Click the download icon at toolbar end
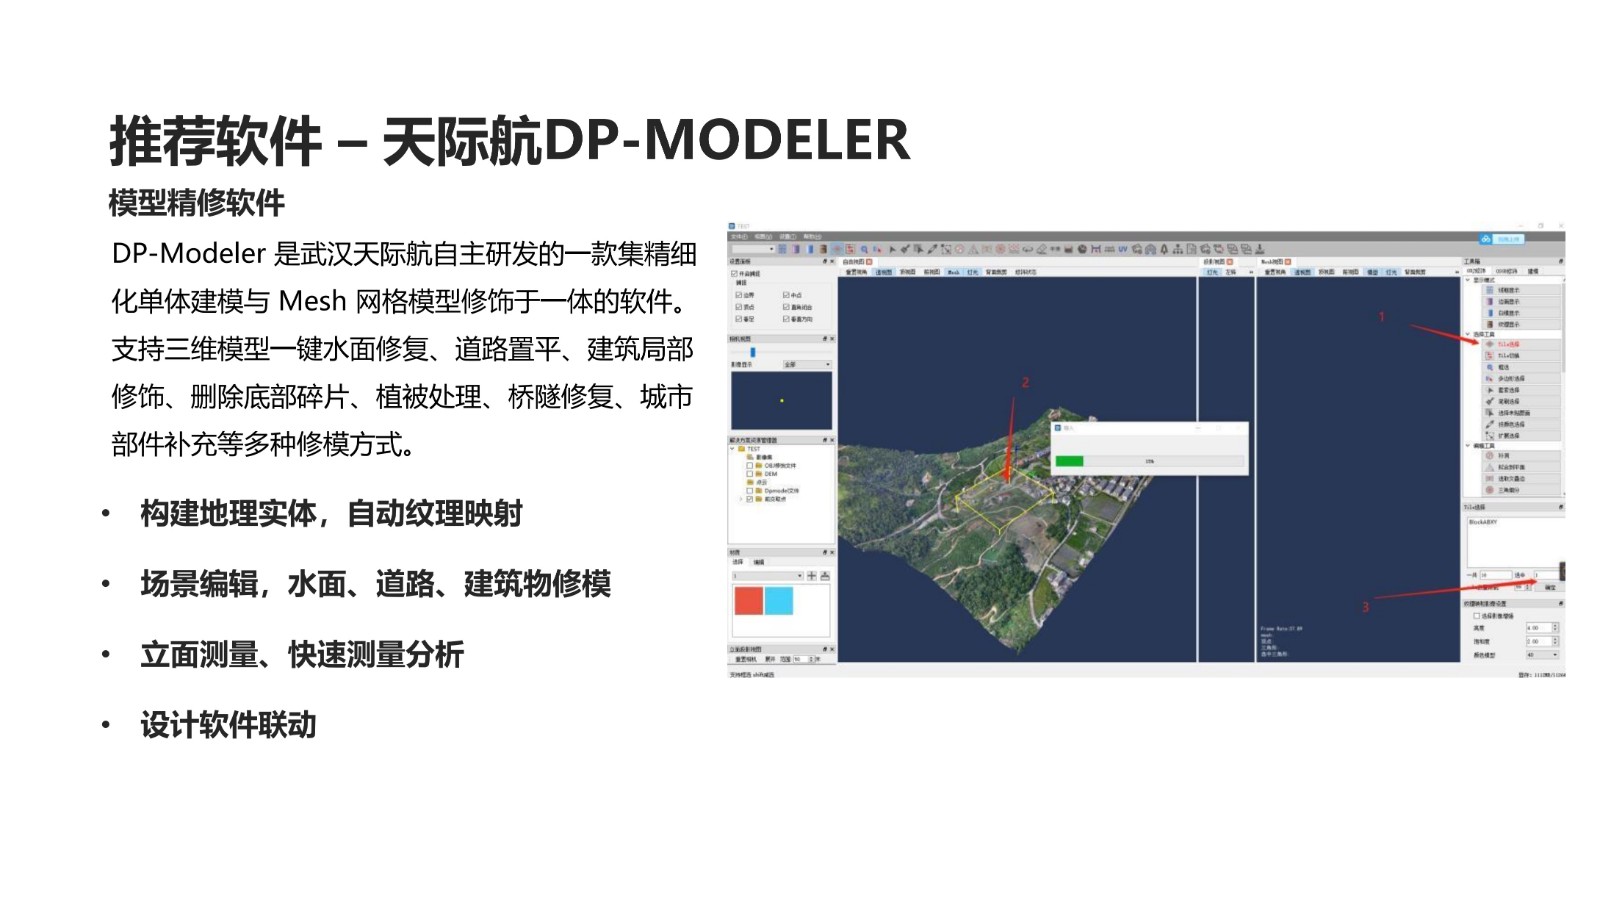This screenshot has height=899, width=1600. tap(1260, 249)
